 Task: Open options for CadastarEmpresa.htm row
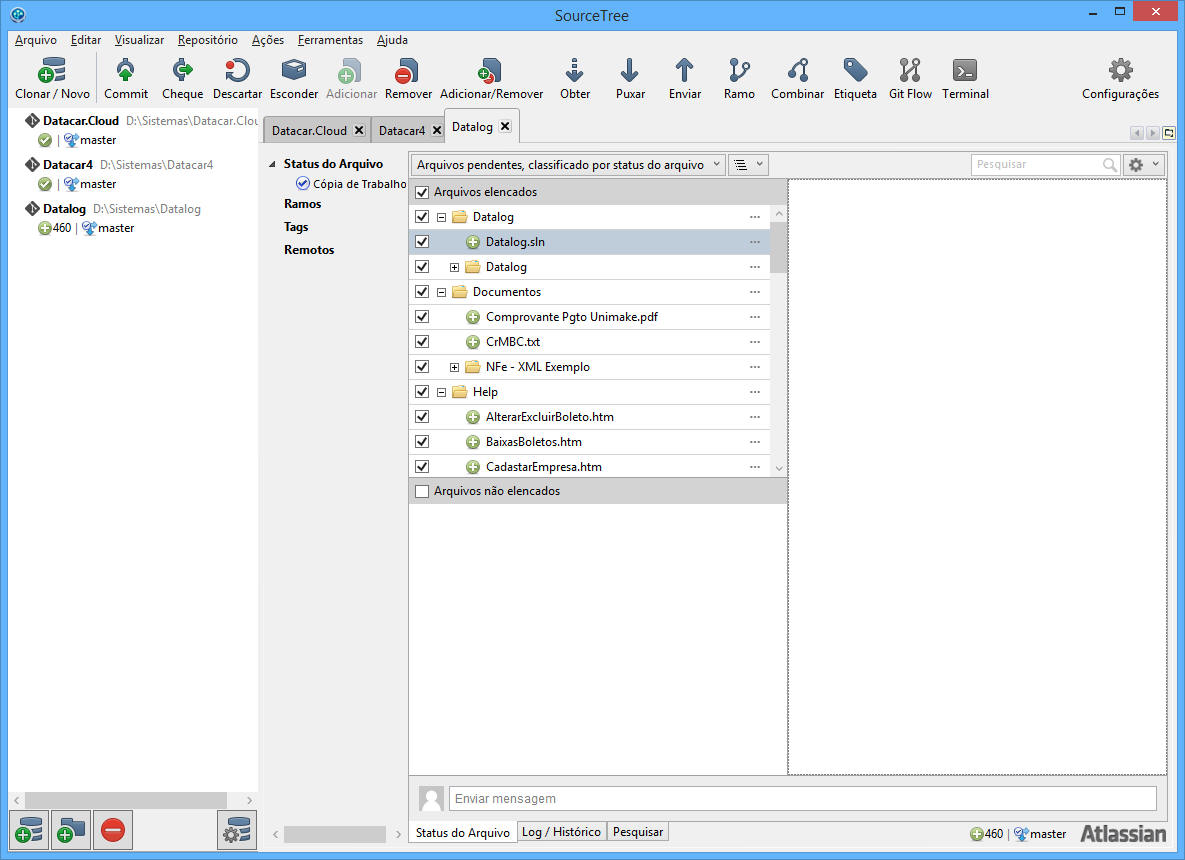pyautogui.click(x=755, y=466)
